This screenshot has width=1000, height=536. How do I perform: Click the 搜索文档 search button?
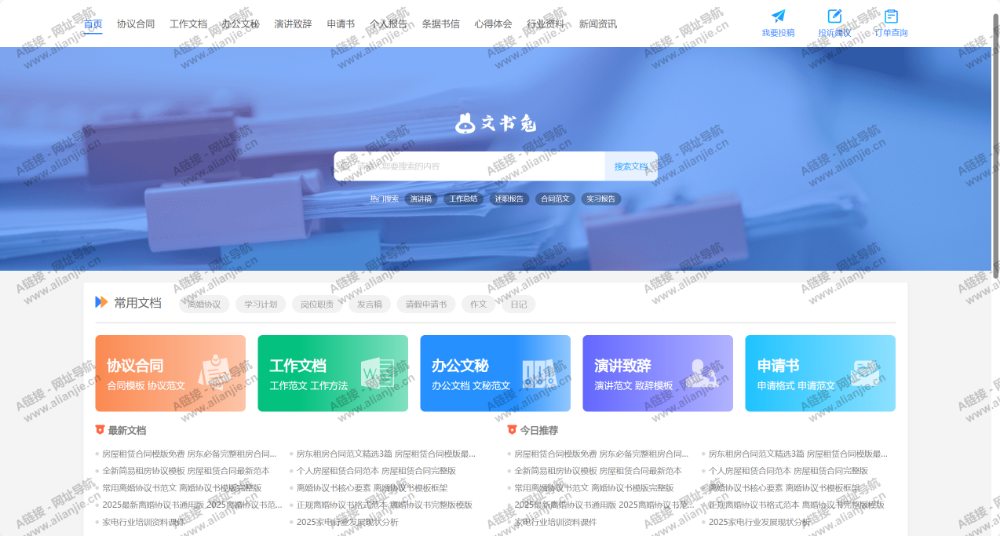[631, 166]
